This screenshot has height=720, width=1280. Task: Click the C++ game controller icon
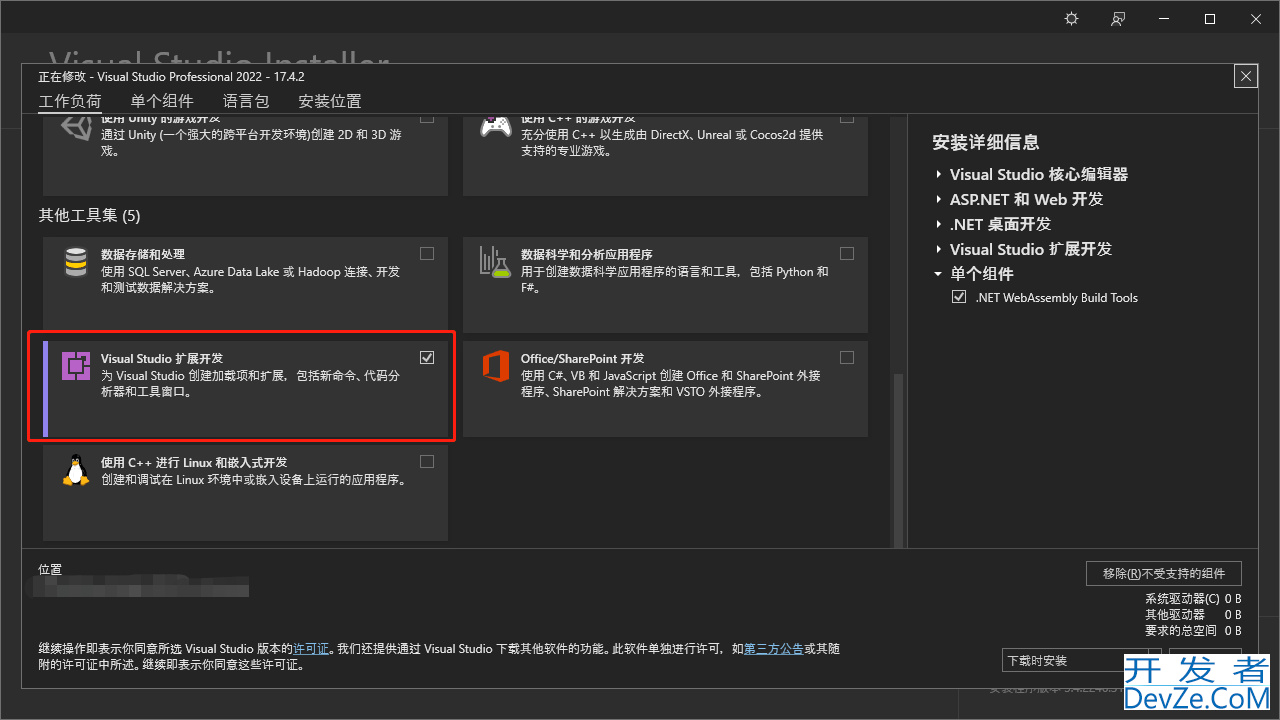click(496, 128)
